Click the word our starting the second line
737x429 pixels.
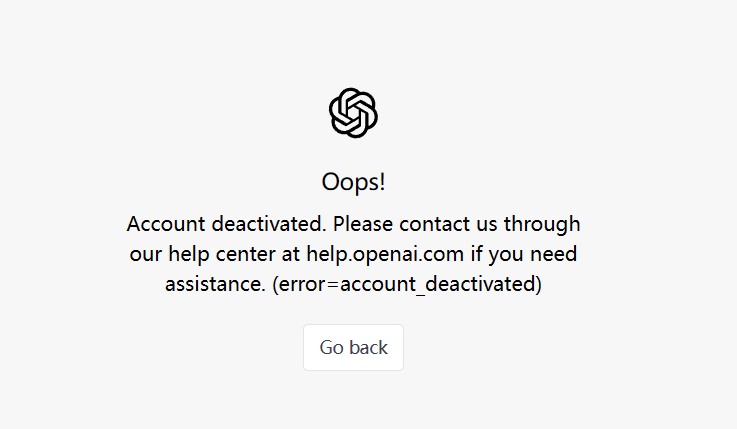146,255
